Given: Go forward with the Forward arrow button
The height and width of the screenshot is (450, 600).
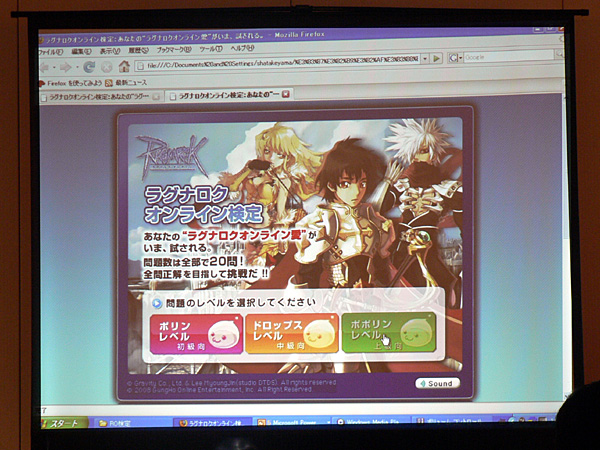Looking at the screenshot, I should (x=66, y=67).
